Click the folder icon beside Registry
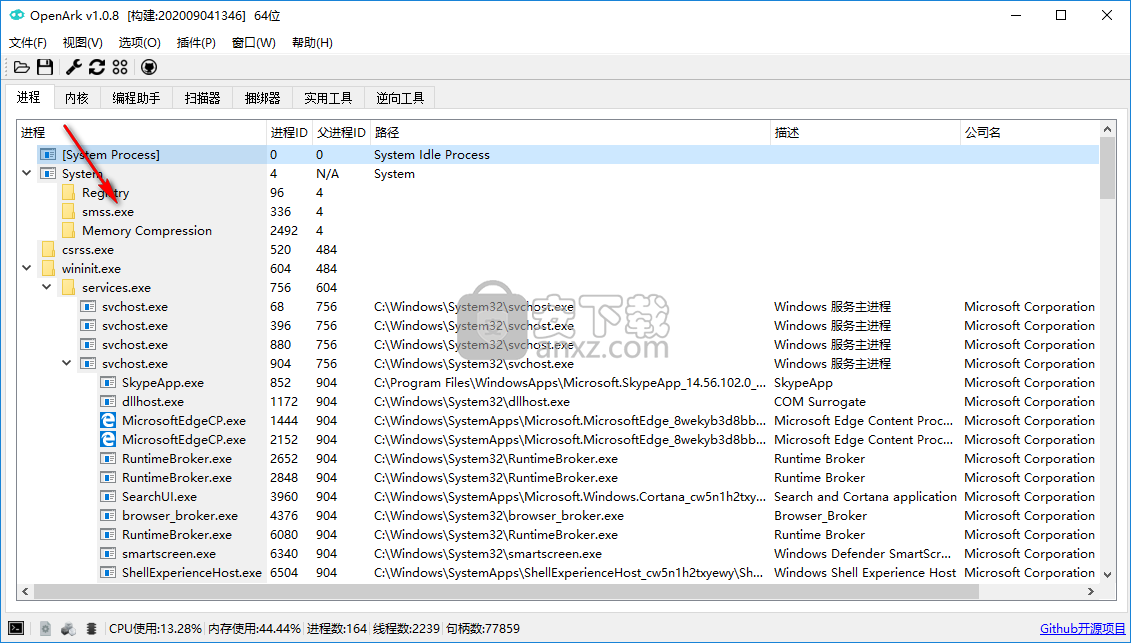This screenshot has height=643, width=1131. (69, 193)
